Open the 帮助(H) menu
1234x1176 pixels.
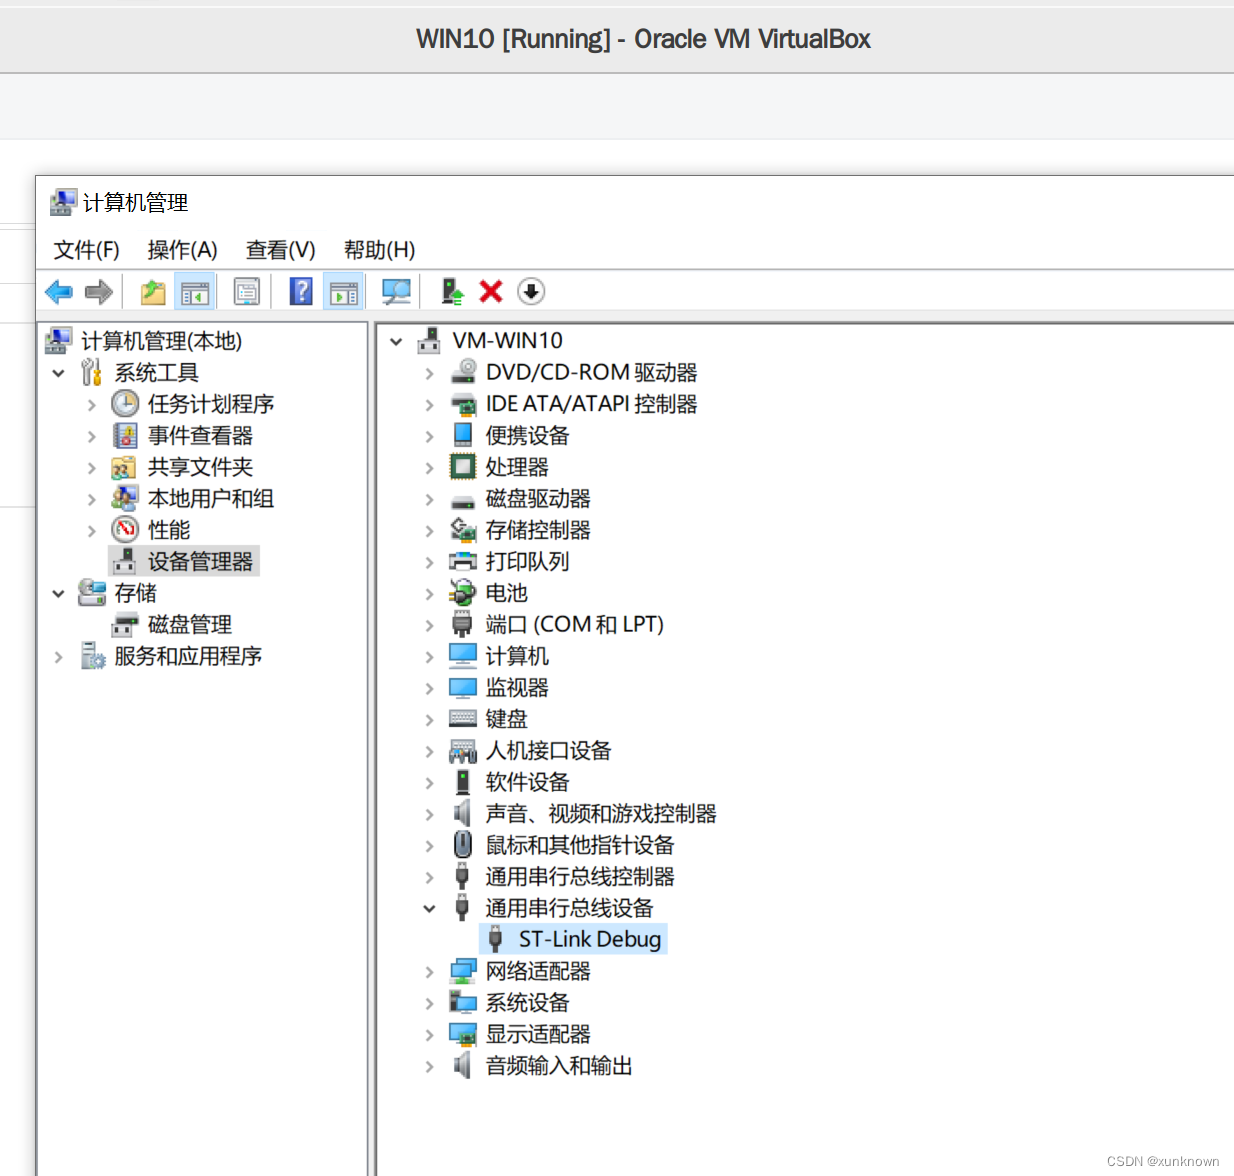[379, 249]
